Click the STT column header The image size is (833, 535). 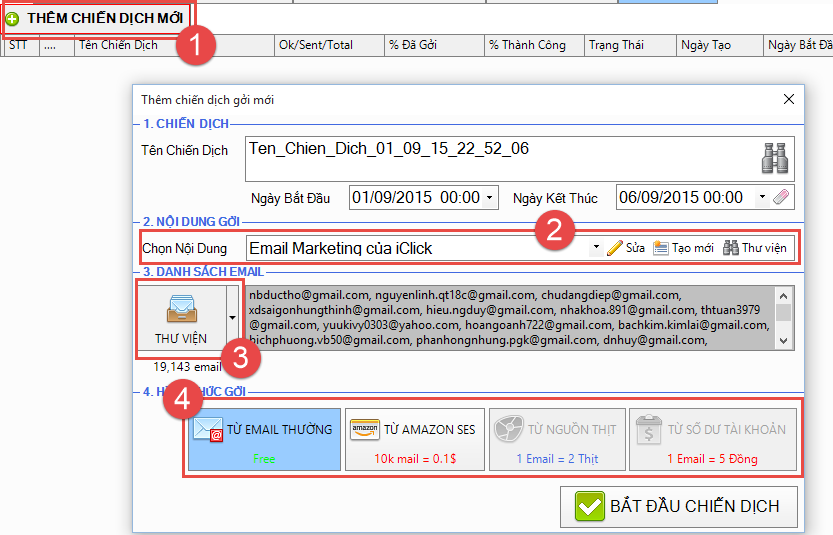tap(21, 46)
